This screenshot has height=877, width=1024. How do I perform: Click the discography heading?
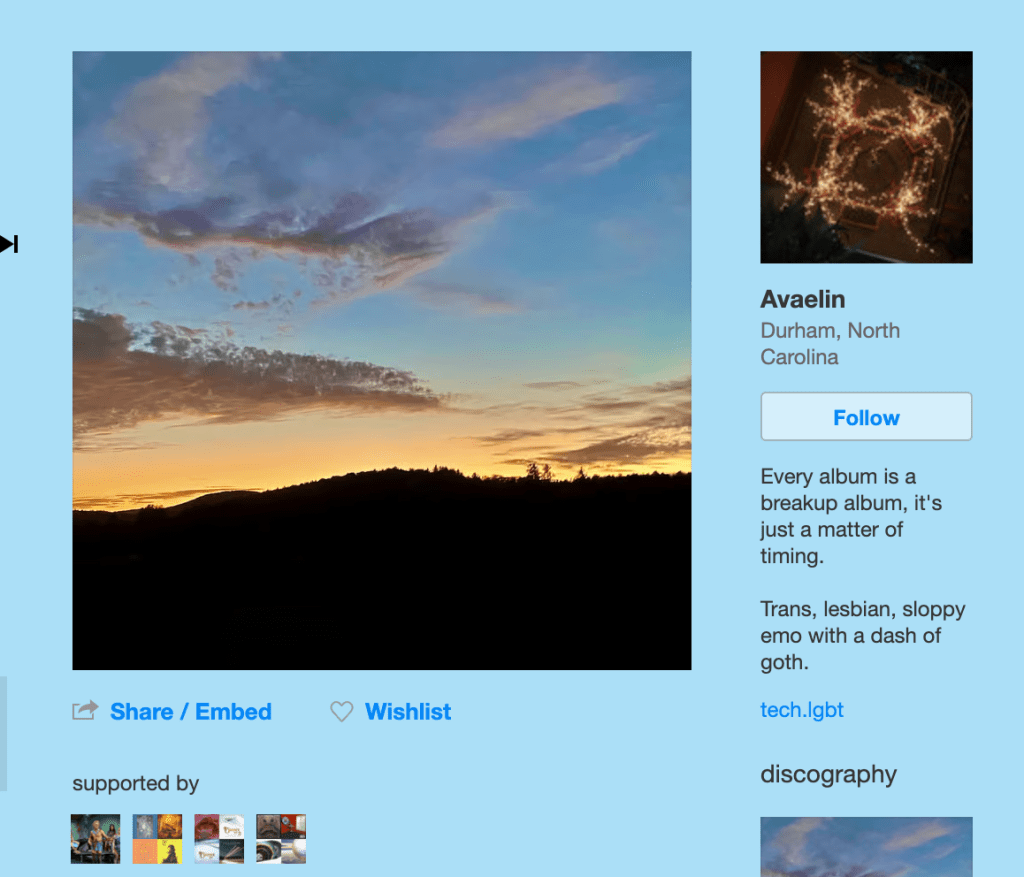coord(828,775)
